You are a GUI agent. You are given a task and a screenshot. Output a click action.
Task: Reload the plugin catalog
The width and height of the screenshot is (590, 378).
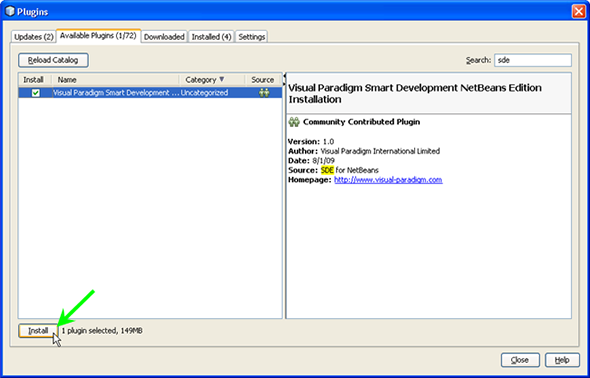[53, 60]
